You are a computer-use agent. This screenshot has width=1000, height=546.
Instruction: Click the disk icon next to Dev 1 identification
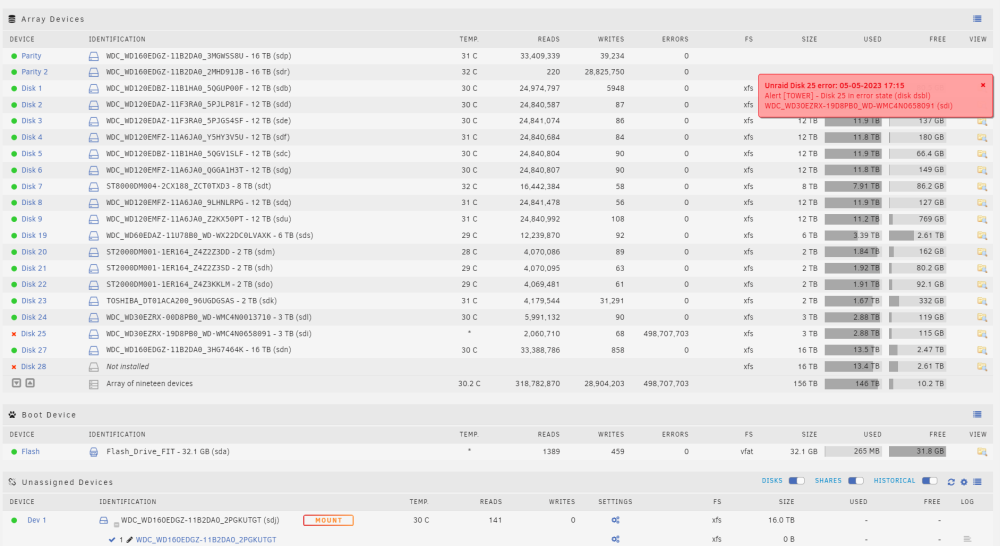103,520
